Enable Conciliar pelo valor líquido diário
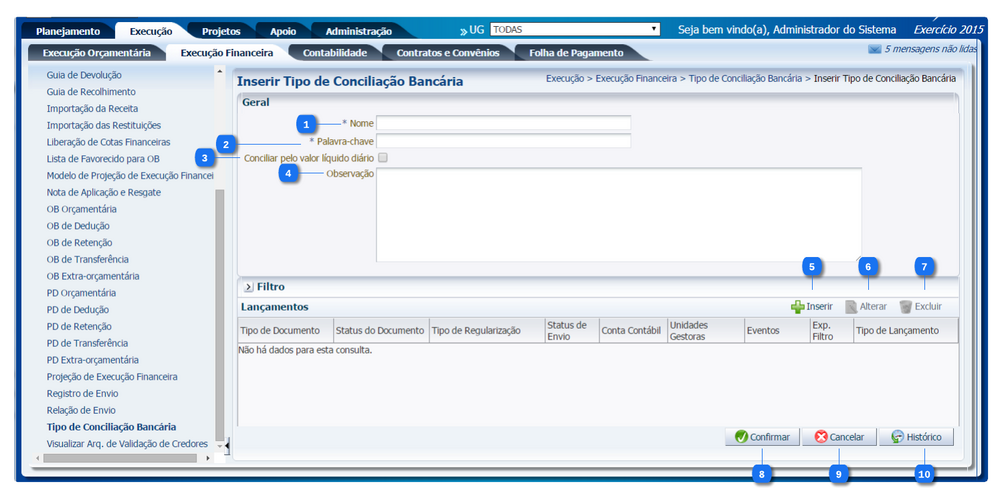1000x488 pixels. click(383, 158)
